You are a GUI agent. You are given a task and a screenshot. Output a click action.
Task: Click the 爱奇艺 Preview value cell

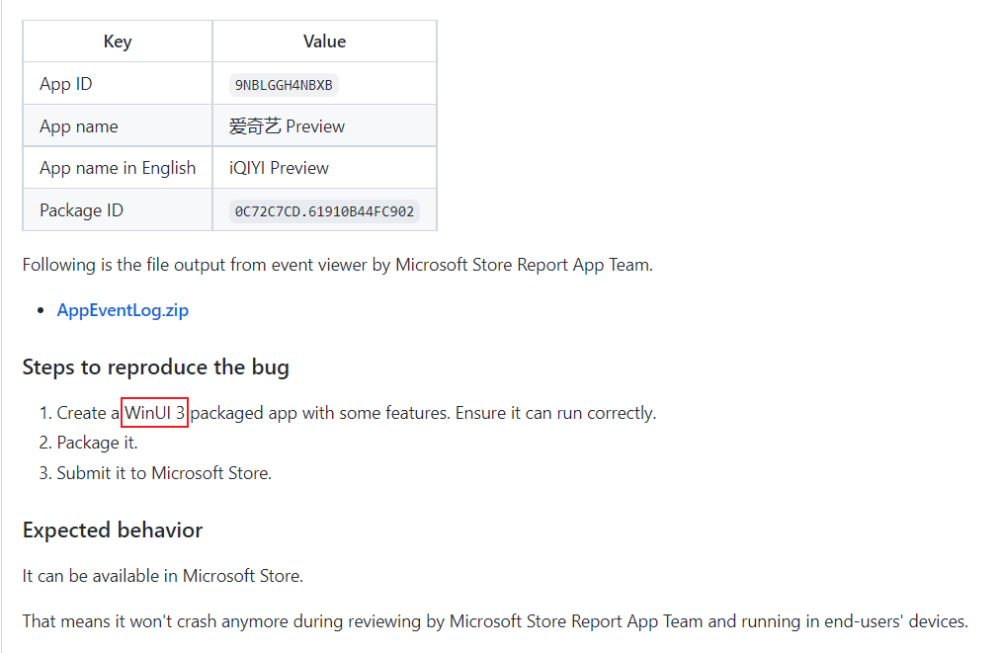(x=287, y=126)
